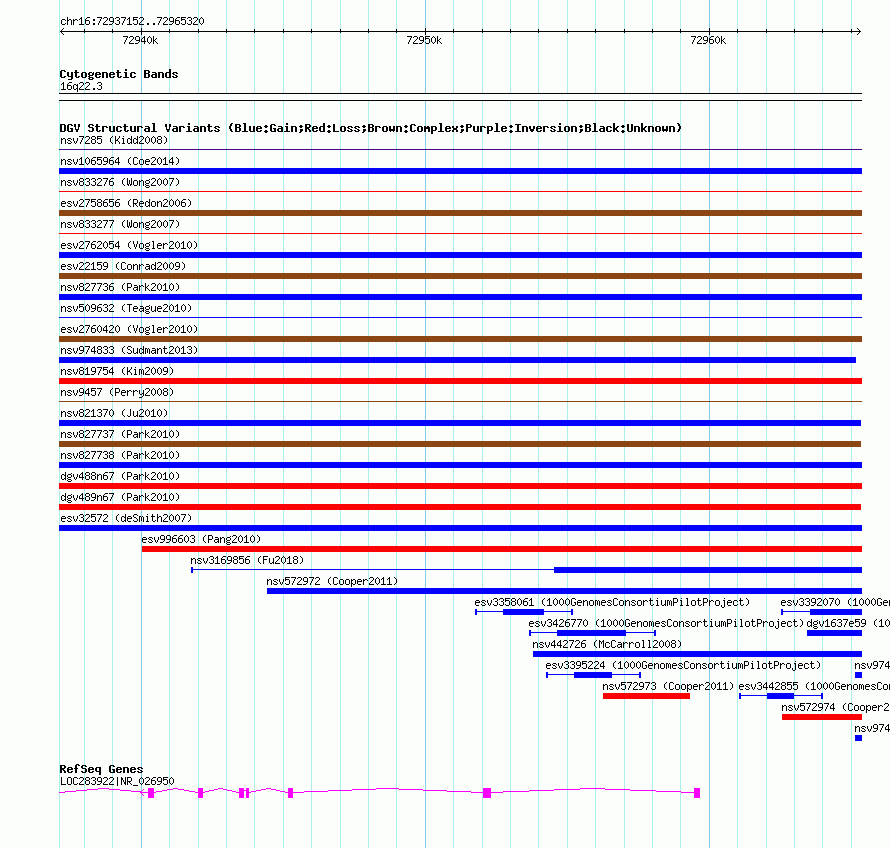Image resolution: width=890 pixels, height=848 pixels.
Task: Open nsv827738 (Park2010) label
Action: (120, 455)
